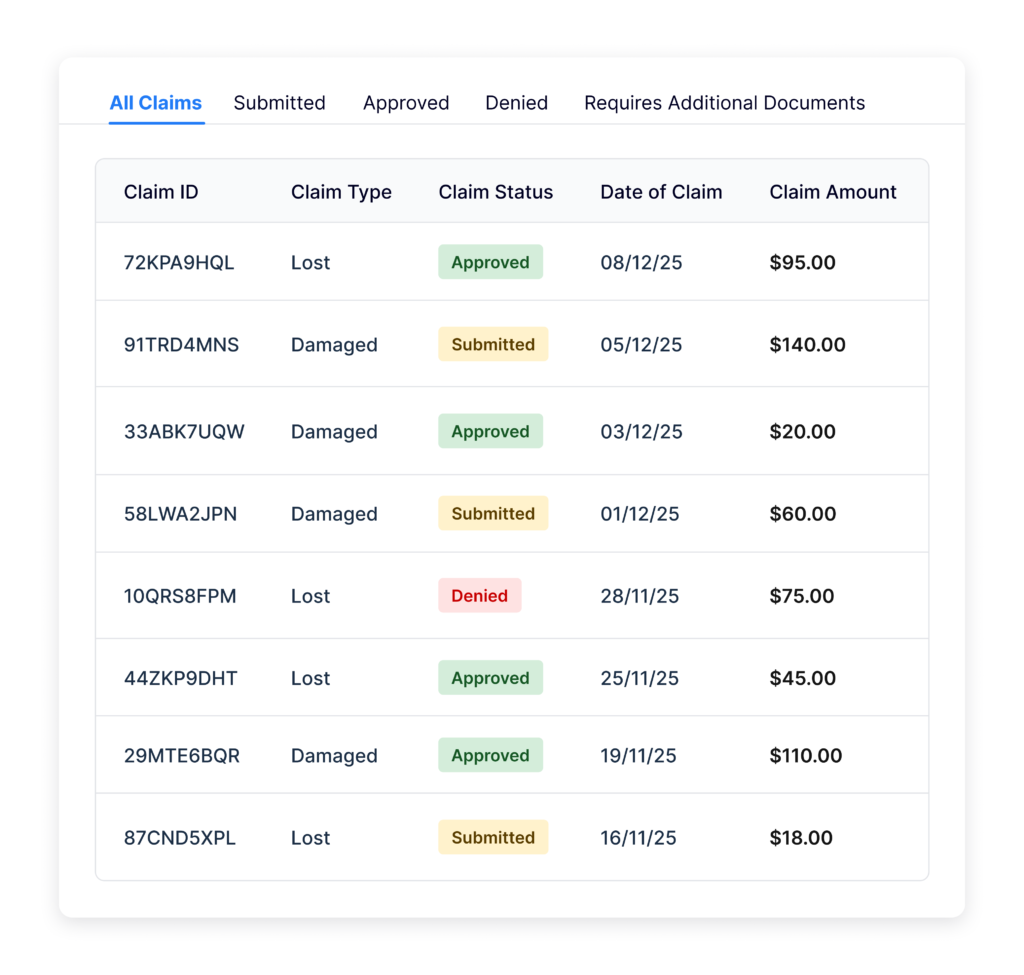Select claim ID 58LWA2JPN
Screen dimensions: 1024x975
coord(178,514)
